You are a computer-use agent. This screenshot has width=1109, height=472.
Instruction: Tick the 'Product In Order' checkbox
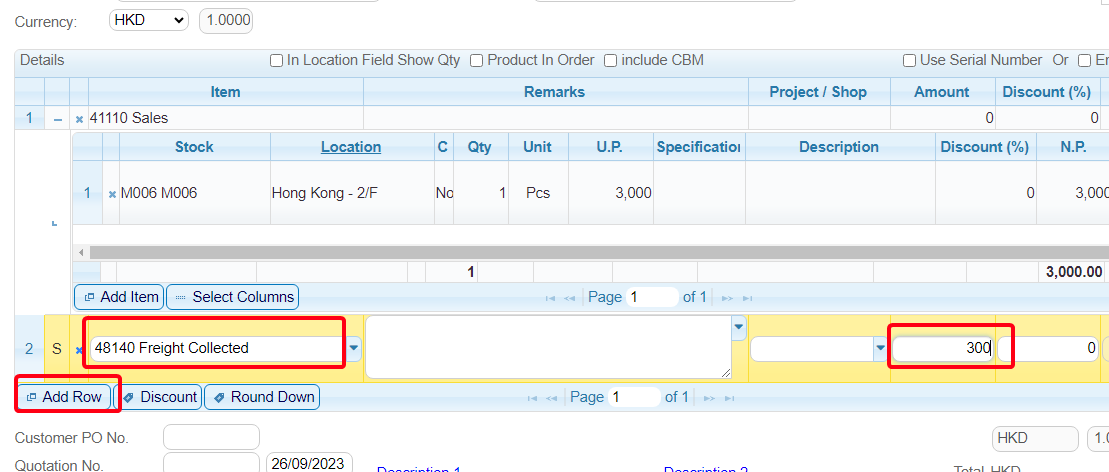477,61
